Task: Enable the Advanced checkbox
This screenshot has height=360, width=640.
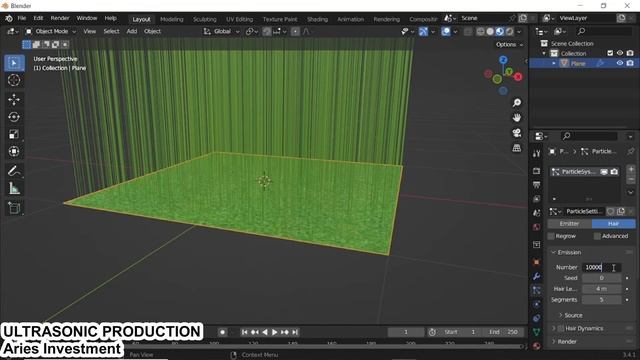Action: (597, 236)
